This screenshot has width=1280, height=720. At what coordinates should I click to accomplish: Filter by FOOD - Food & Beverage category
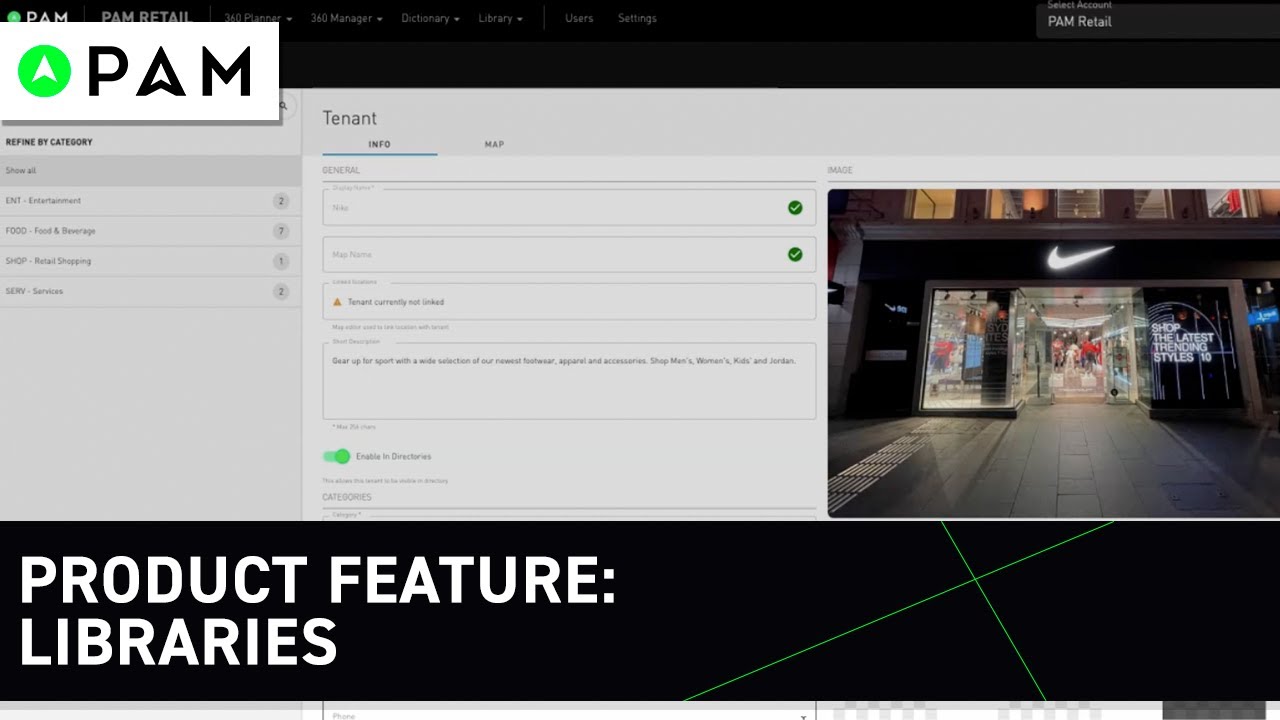(150, 231)
